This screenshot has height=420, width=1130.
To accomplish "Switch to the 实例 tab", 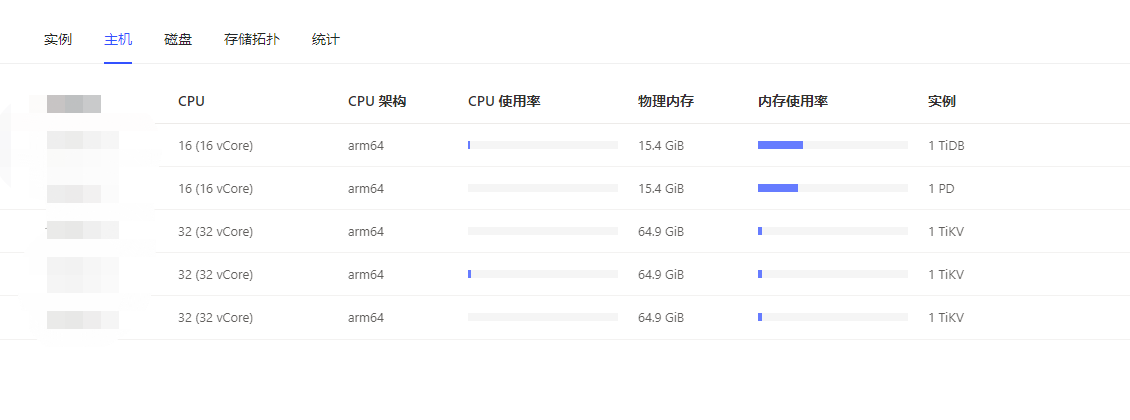I will pyautogui.click(x=58, y=40).
